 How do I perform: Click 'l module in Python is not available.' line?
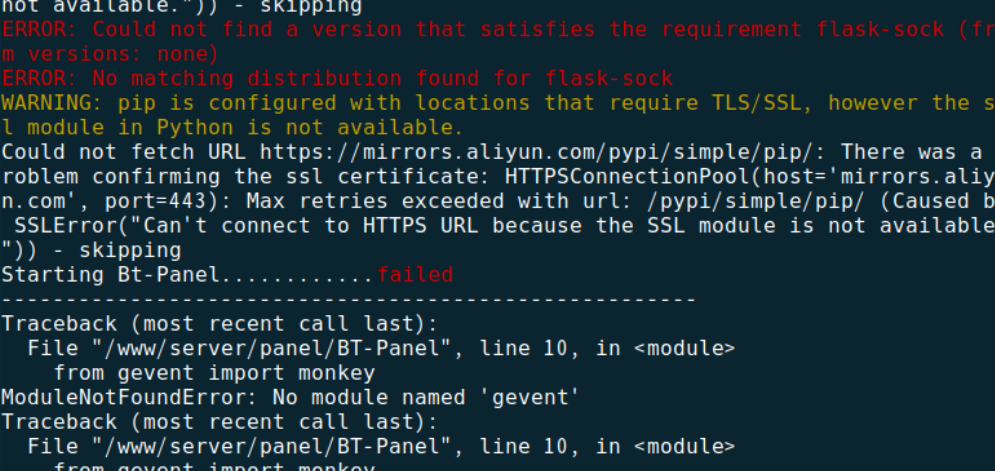pyautogui.click(x=232, y=128)
